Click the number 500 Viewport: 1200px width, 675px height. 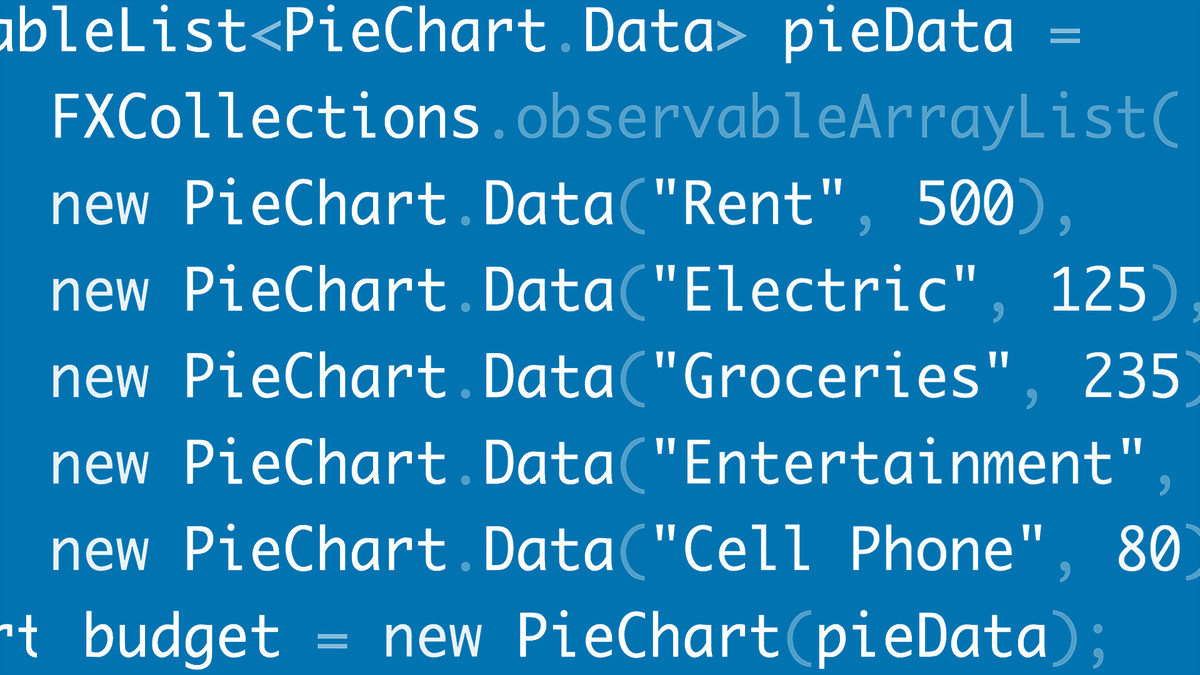pos(966,204)
